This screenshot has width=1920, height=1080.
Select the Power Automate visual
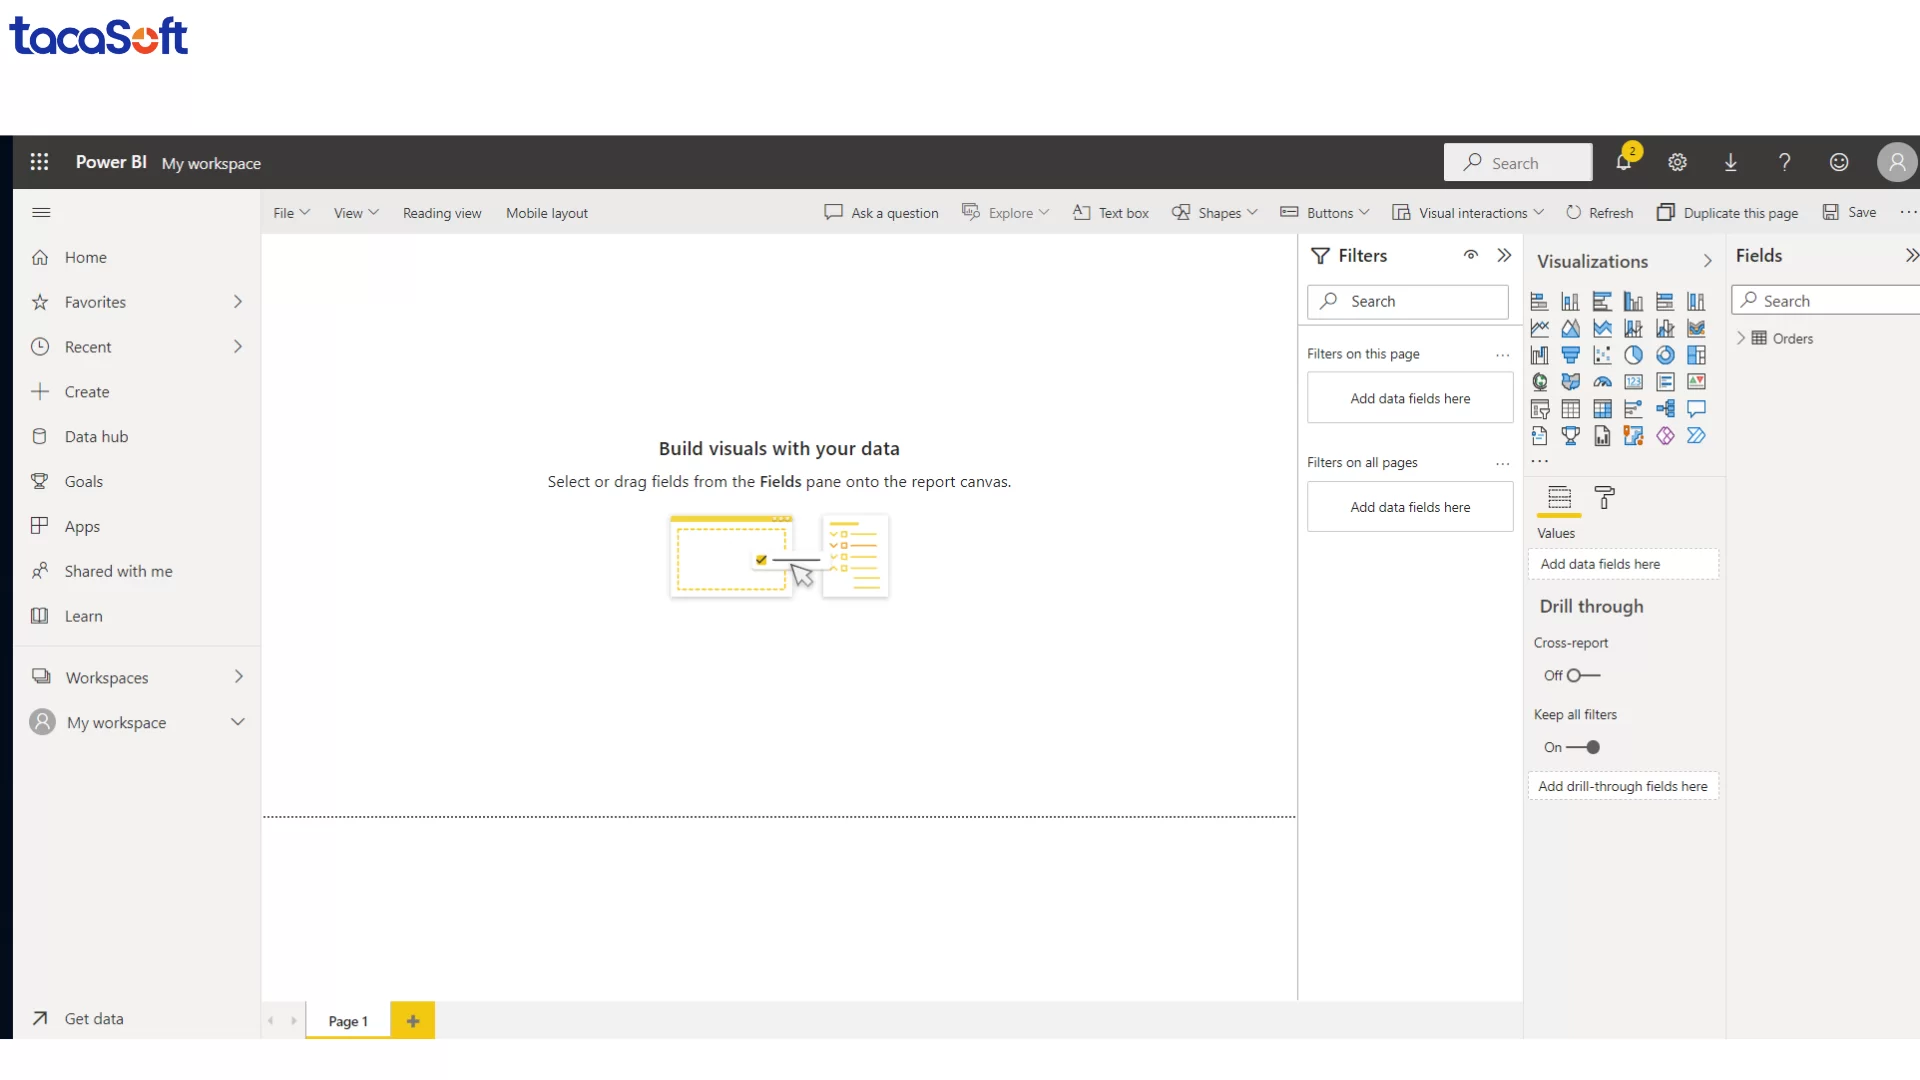pos(1696,436)
